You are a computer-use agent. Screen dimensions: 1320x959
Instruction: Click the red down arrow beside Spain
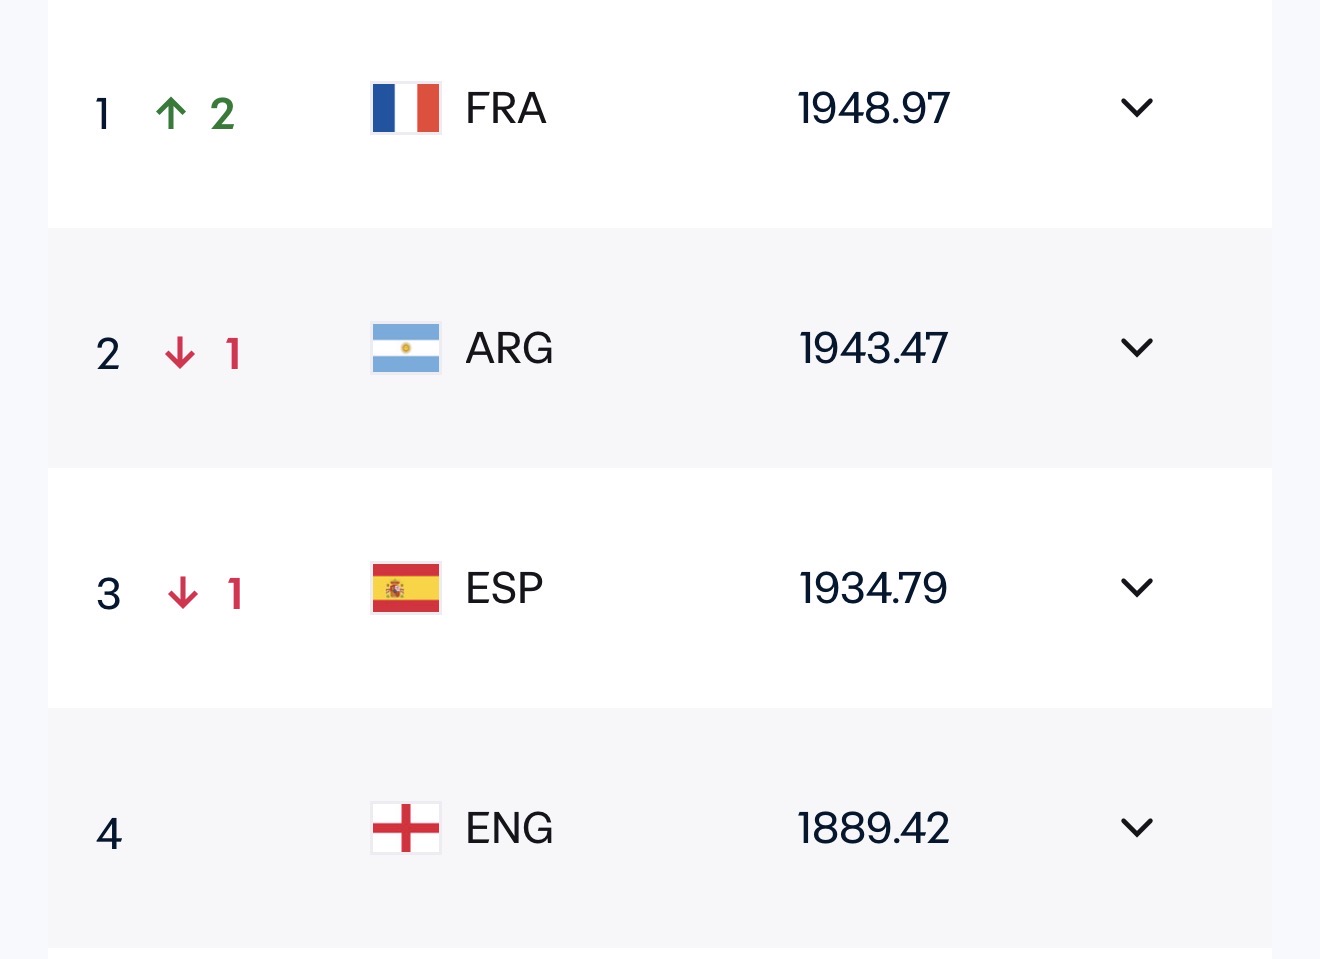pos(182,593)
